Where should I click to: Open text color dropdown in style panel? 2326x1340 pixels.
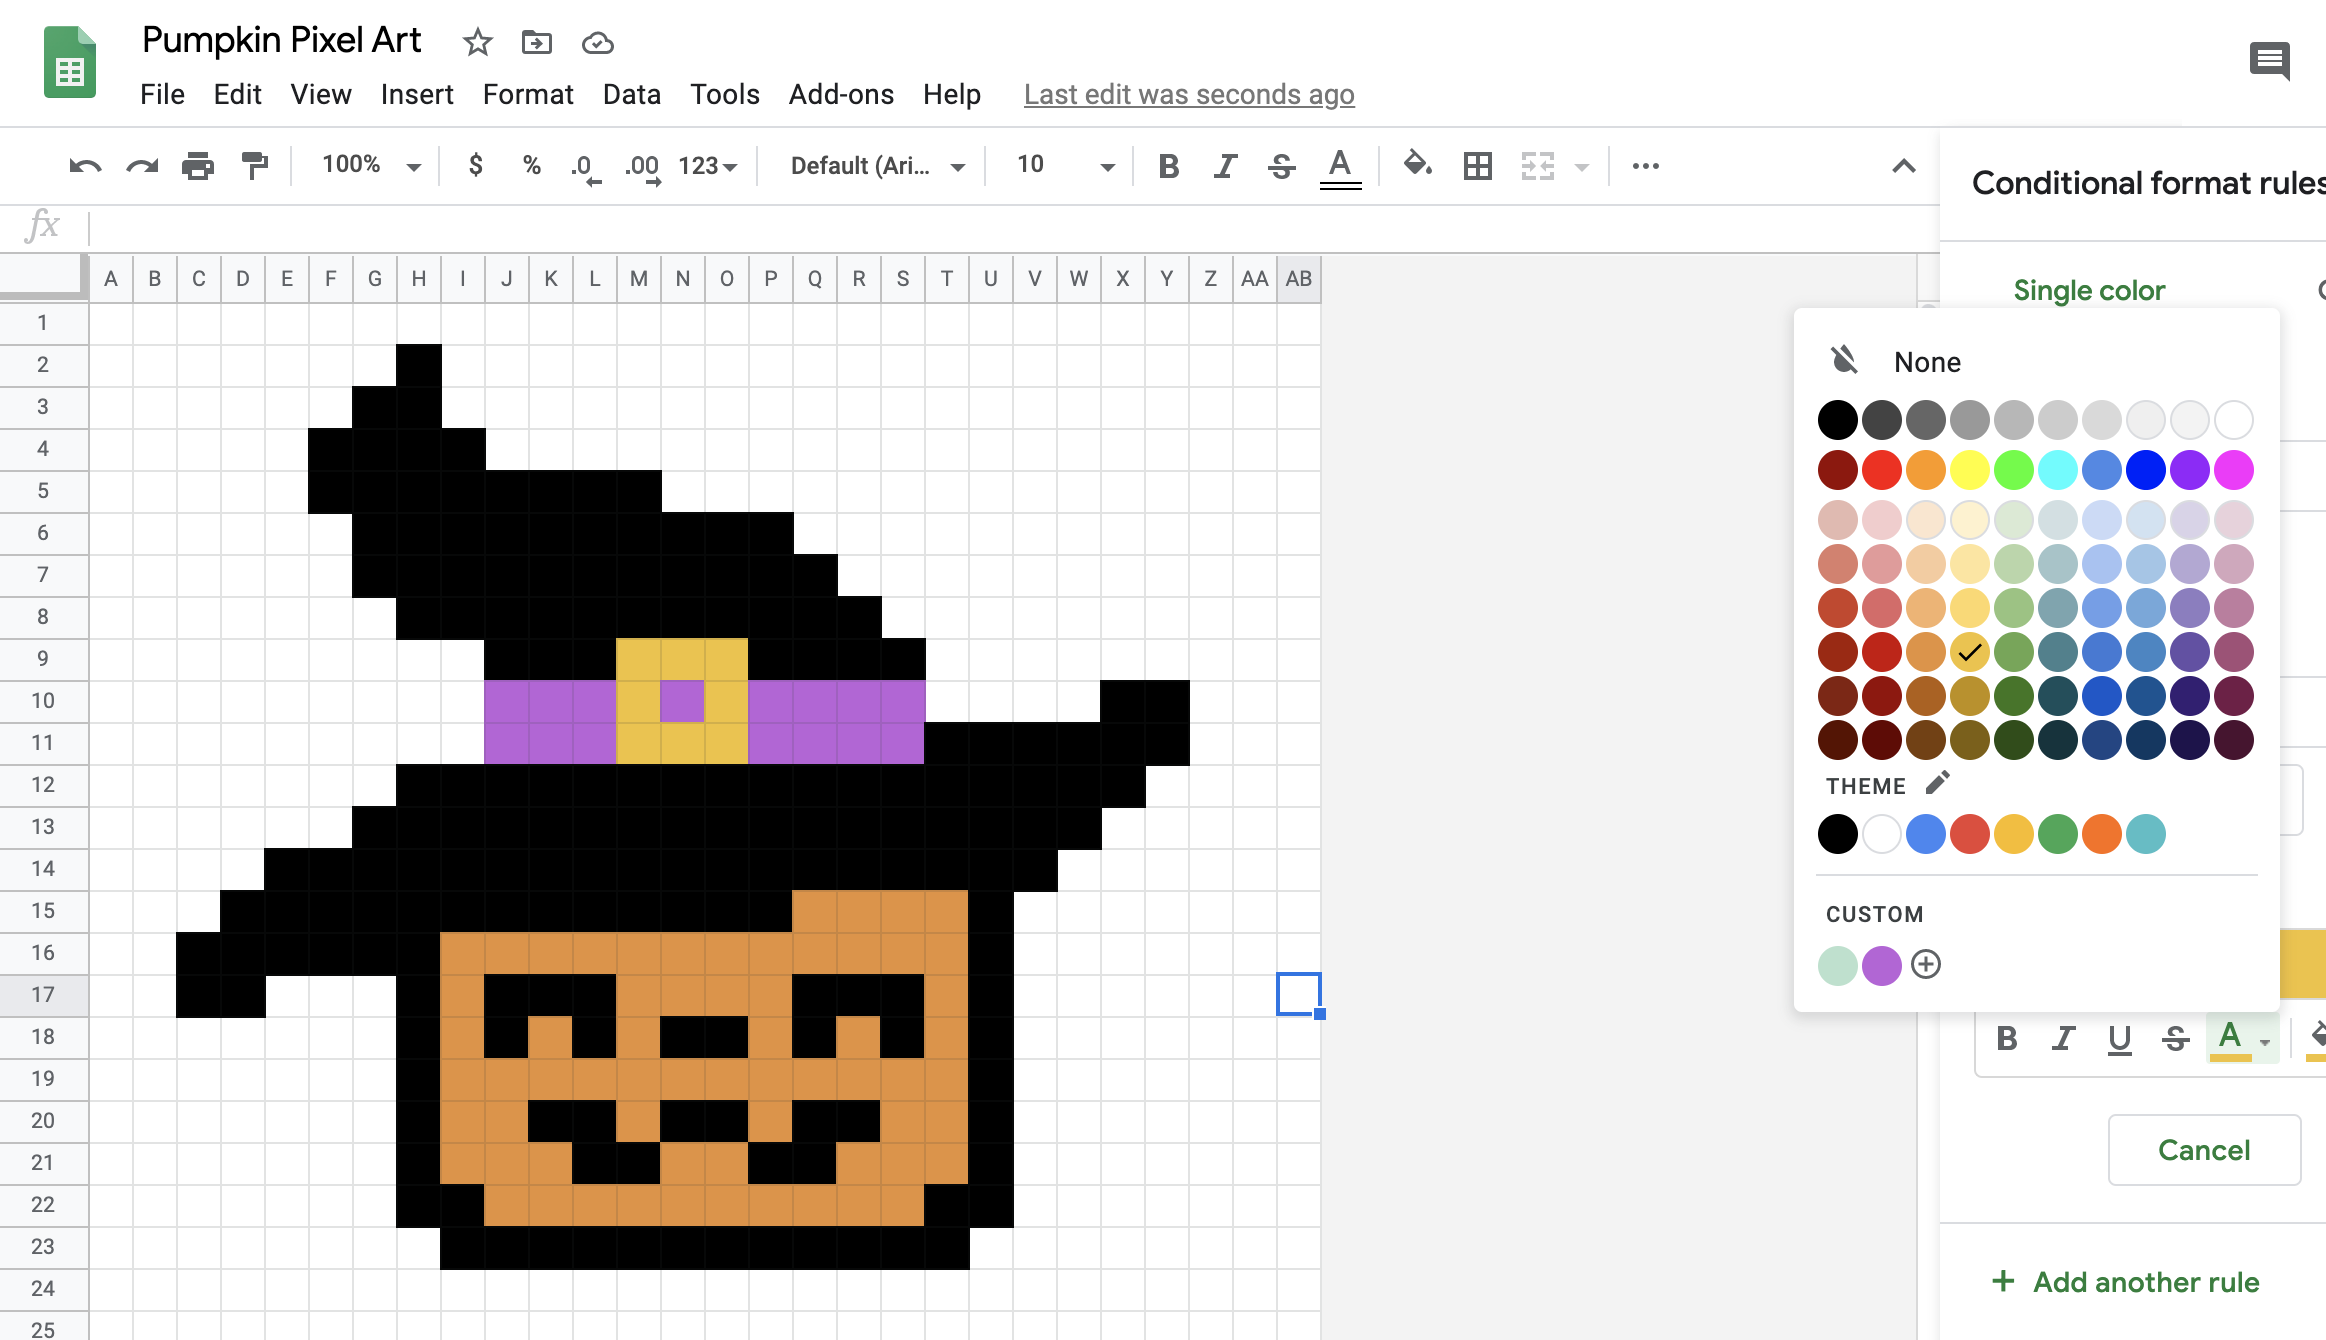(2241, 1040)
